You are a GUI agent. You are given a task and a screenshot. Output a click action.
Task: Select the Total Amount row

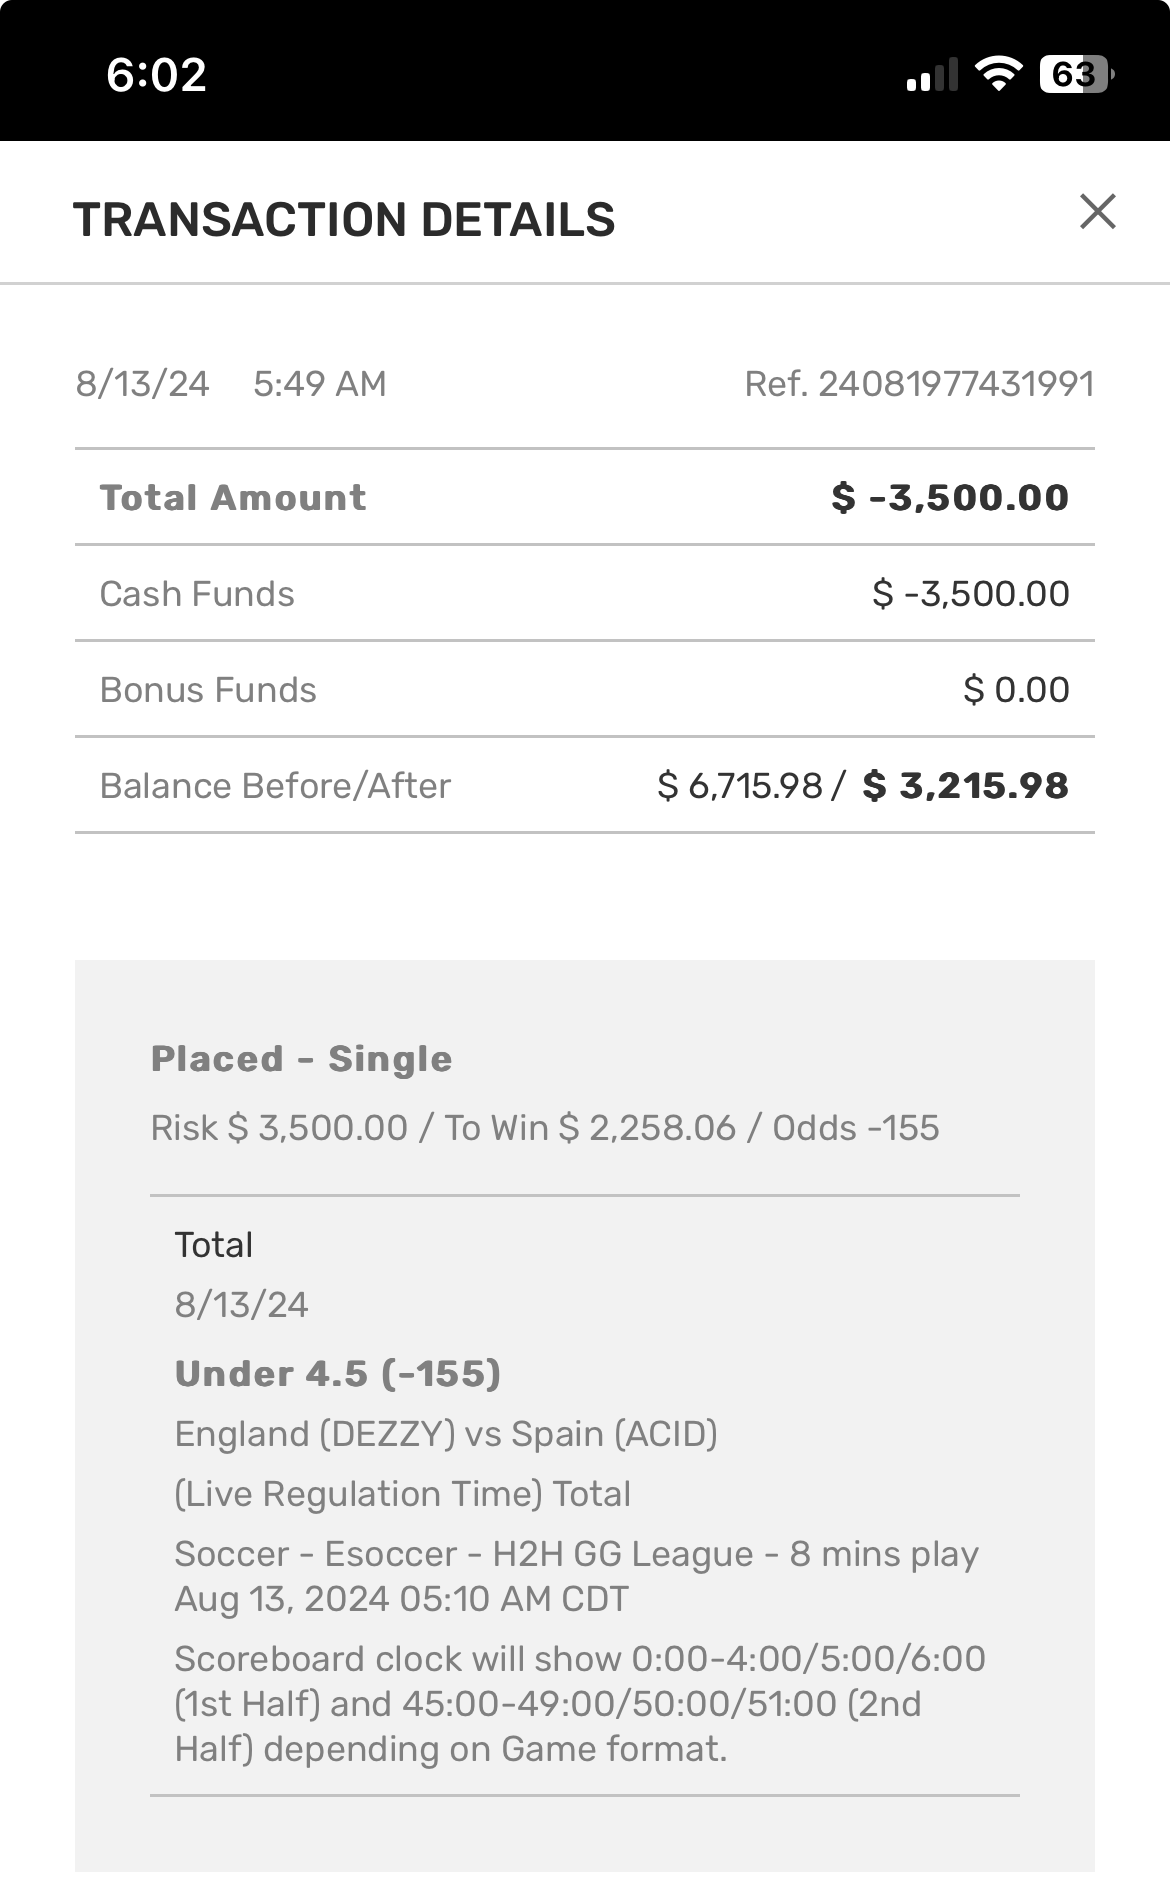pos(584,497)
